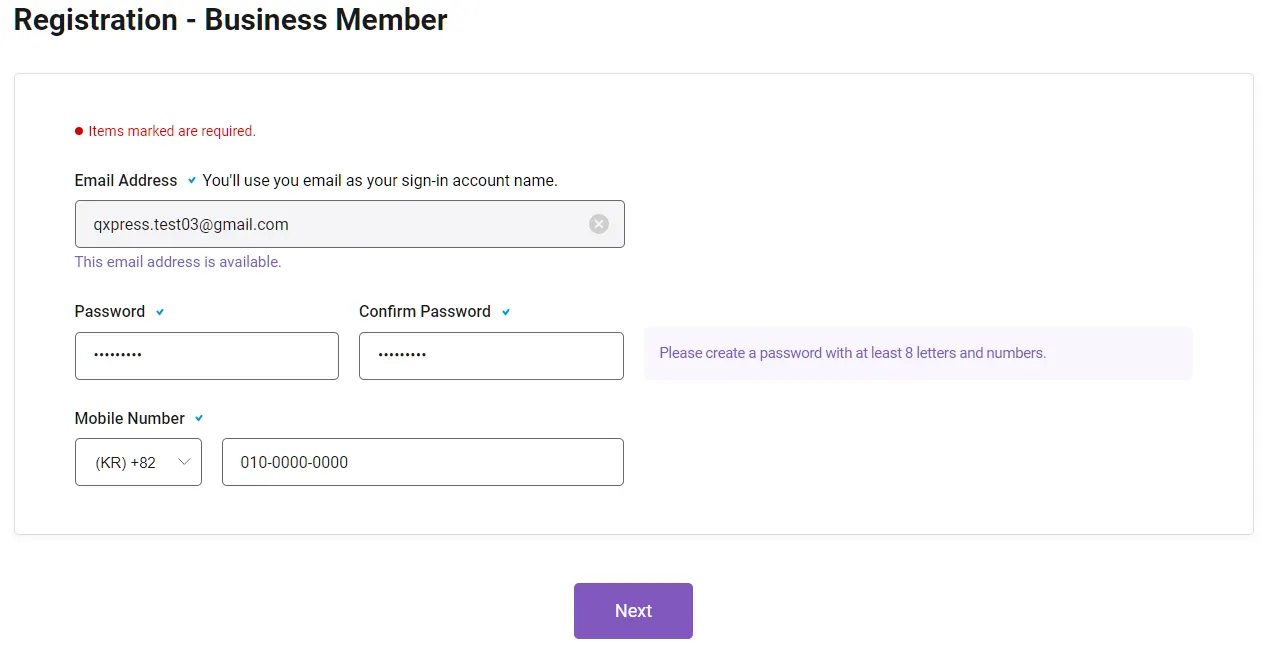Screen dimensions: 1263x647
Task: Click the password requirements hint box
Action: (x=917, y=353)
